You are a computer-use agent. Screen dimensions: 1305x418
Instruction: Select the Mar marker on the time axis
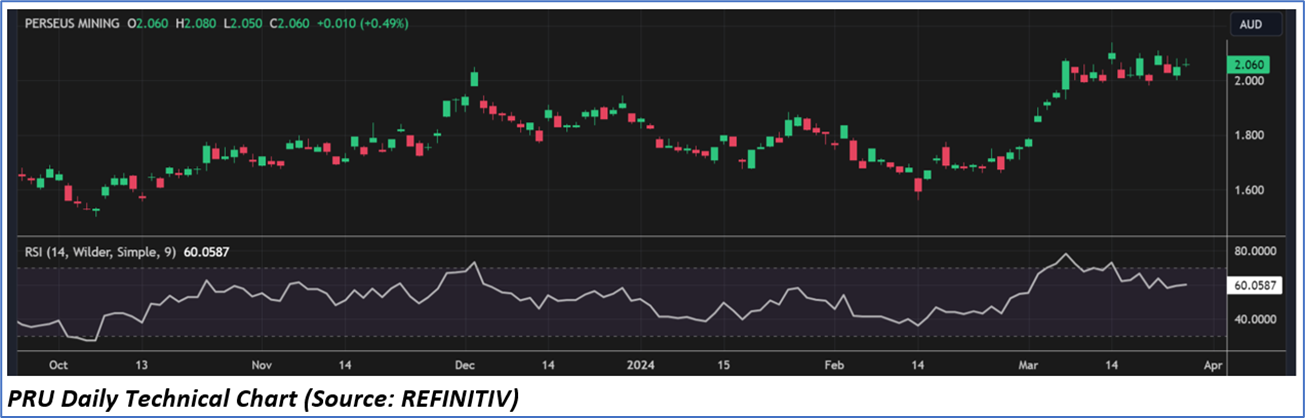(x=1029, y=364)
